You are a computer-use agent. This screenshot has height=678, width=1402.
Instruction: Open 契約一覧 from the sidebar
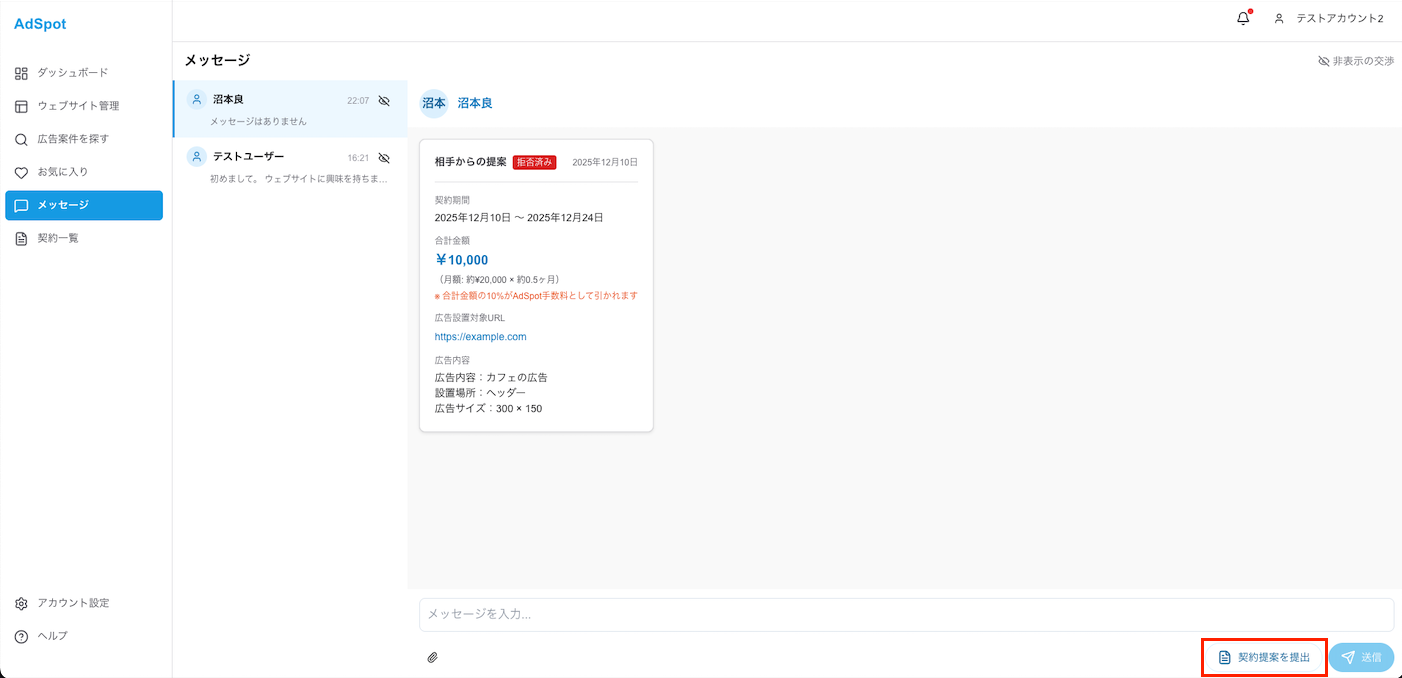[x=58, y=238]
